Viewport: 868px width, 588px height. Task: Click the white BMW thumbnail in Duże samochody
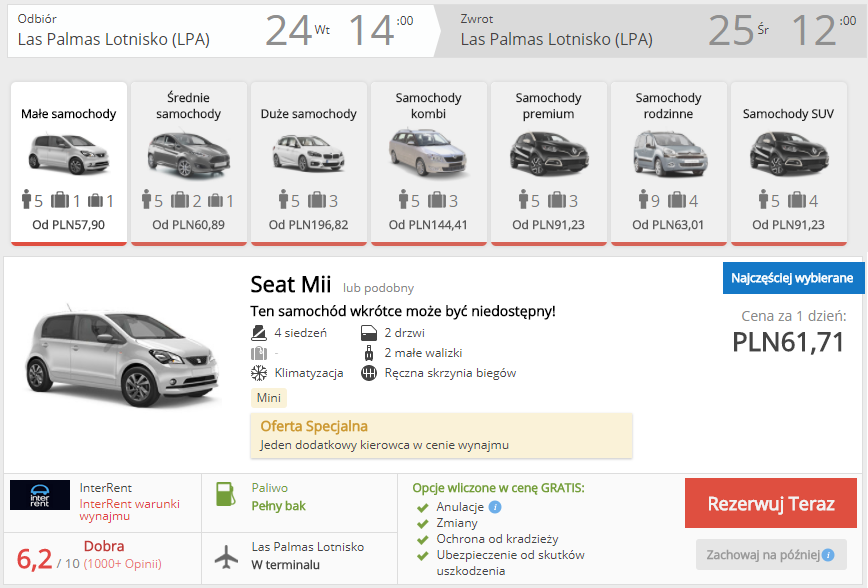tap(308, 152)
